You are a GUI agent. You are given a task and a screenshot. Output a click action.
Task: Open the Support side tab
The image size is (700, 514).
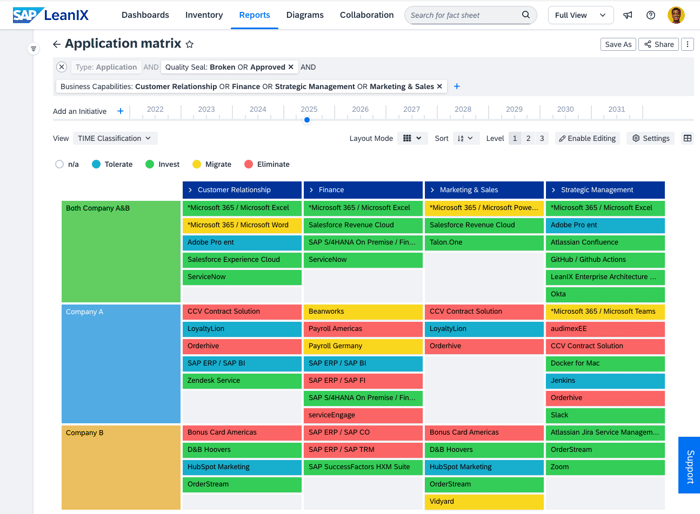click(689, 465)
